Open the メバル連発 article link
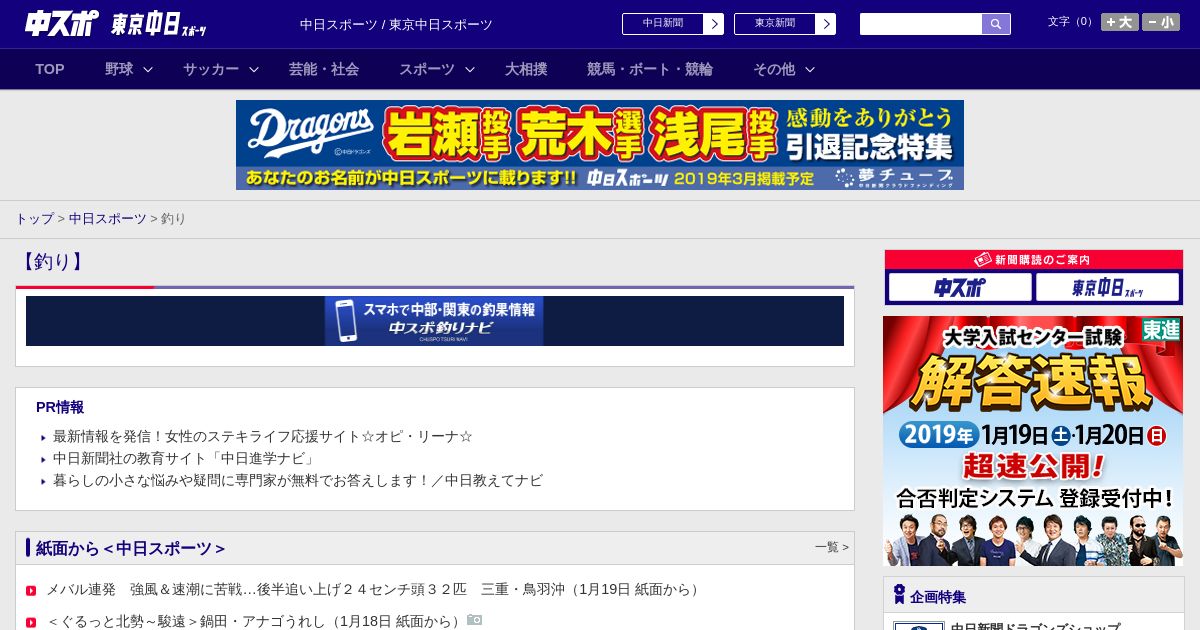The height and width of the screenshot is (630, 1200). [374, 589]
